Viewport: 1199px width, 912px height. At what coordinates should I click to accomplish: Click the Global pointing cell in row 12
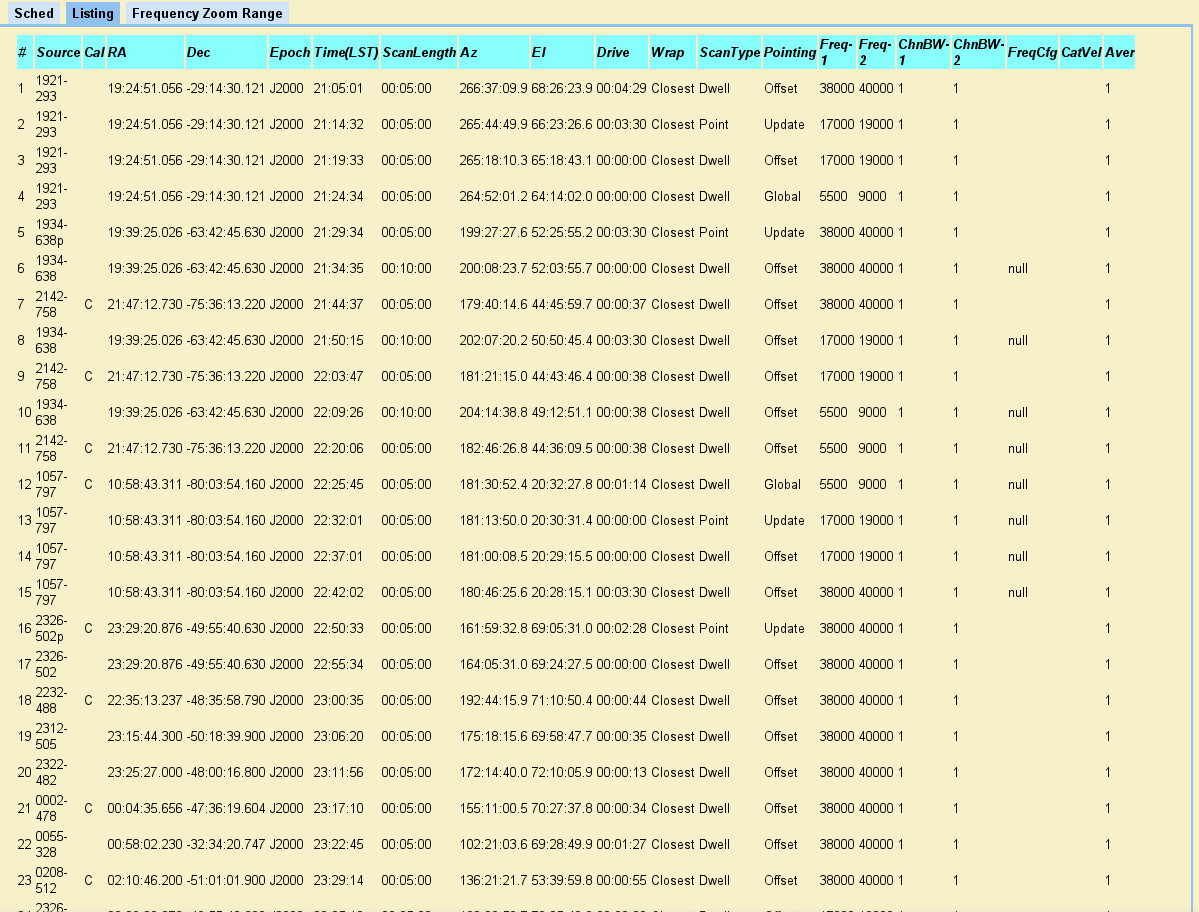(x=782, y=484)
